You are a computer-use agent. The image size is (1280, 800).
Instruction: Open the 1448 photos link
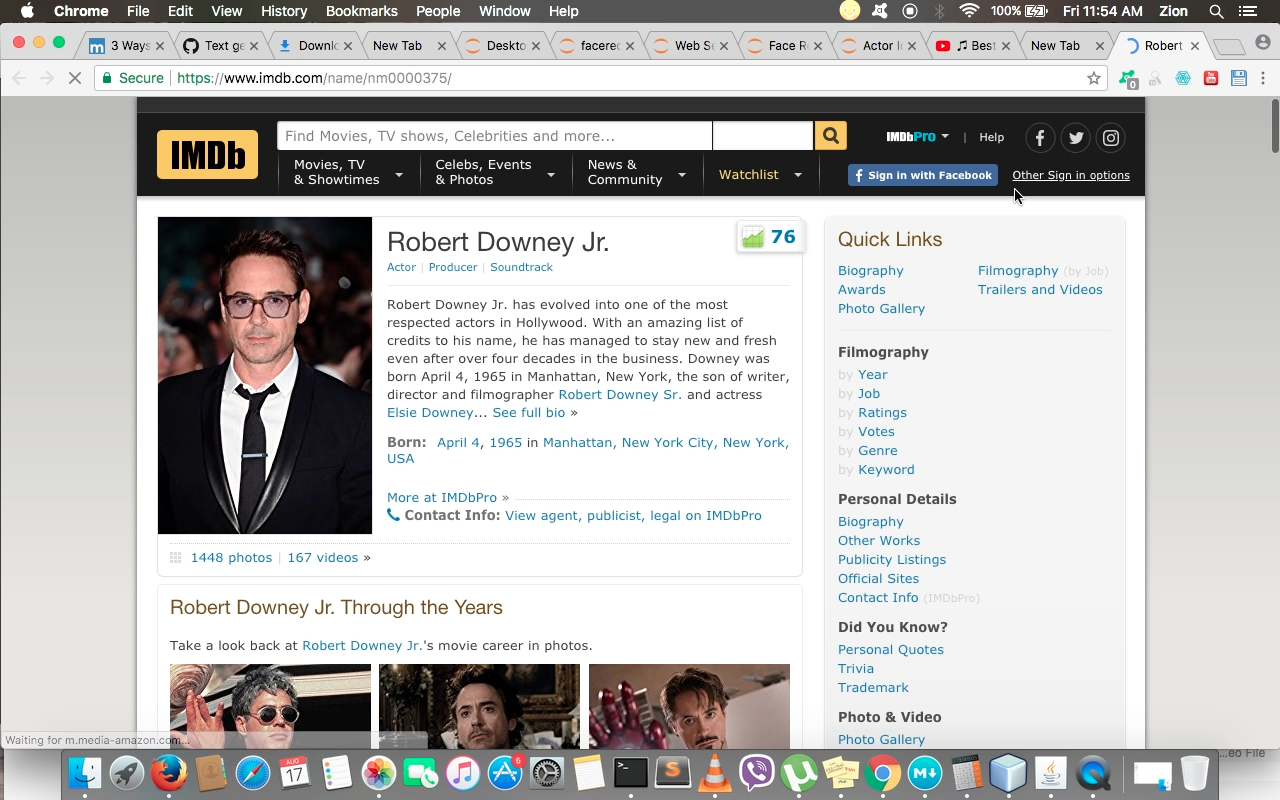(x=231, y=557)
